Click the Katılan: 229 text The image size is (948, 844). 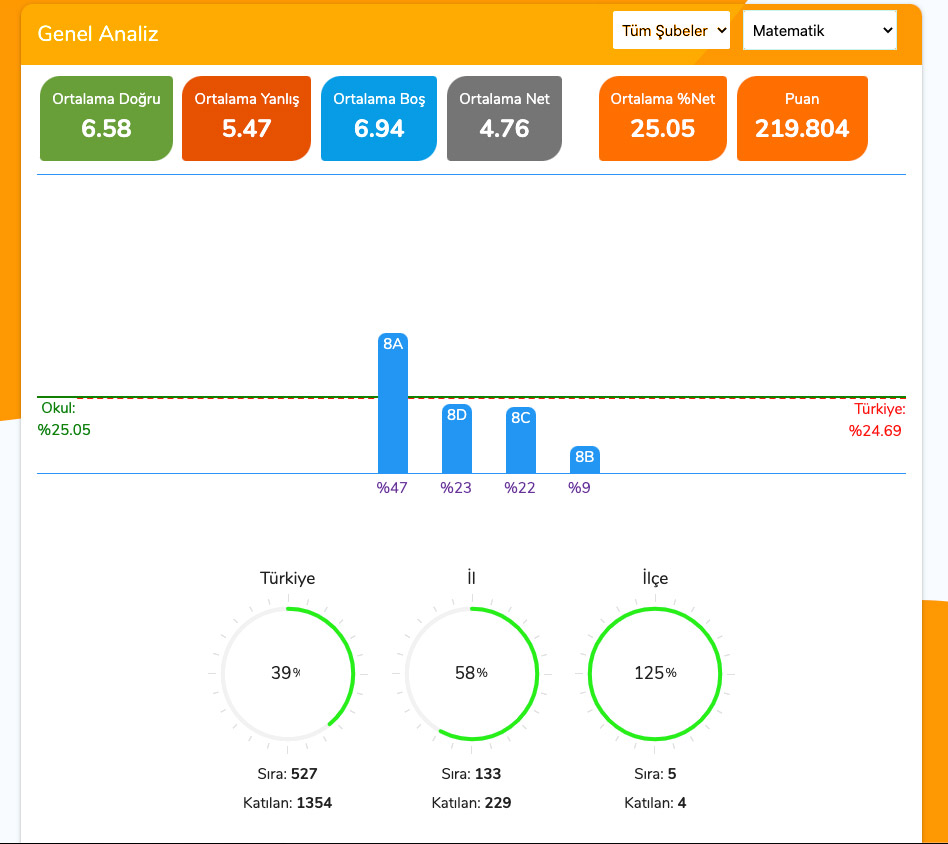[472, 803]
